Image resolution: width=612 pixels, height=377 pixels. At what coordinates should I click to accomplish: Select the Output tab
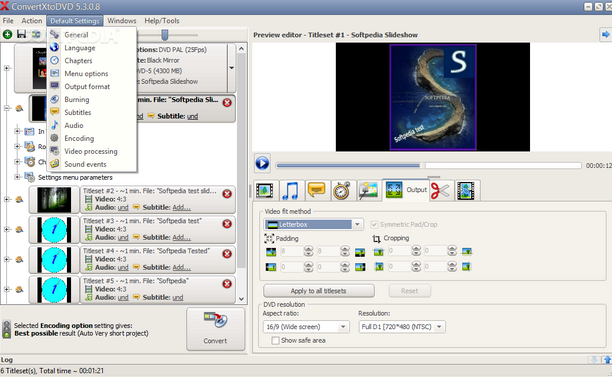(x=406, y=190)
